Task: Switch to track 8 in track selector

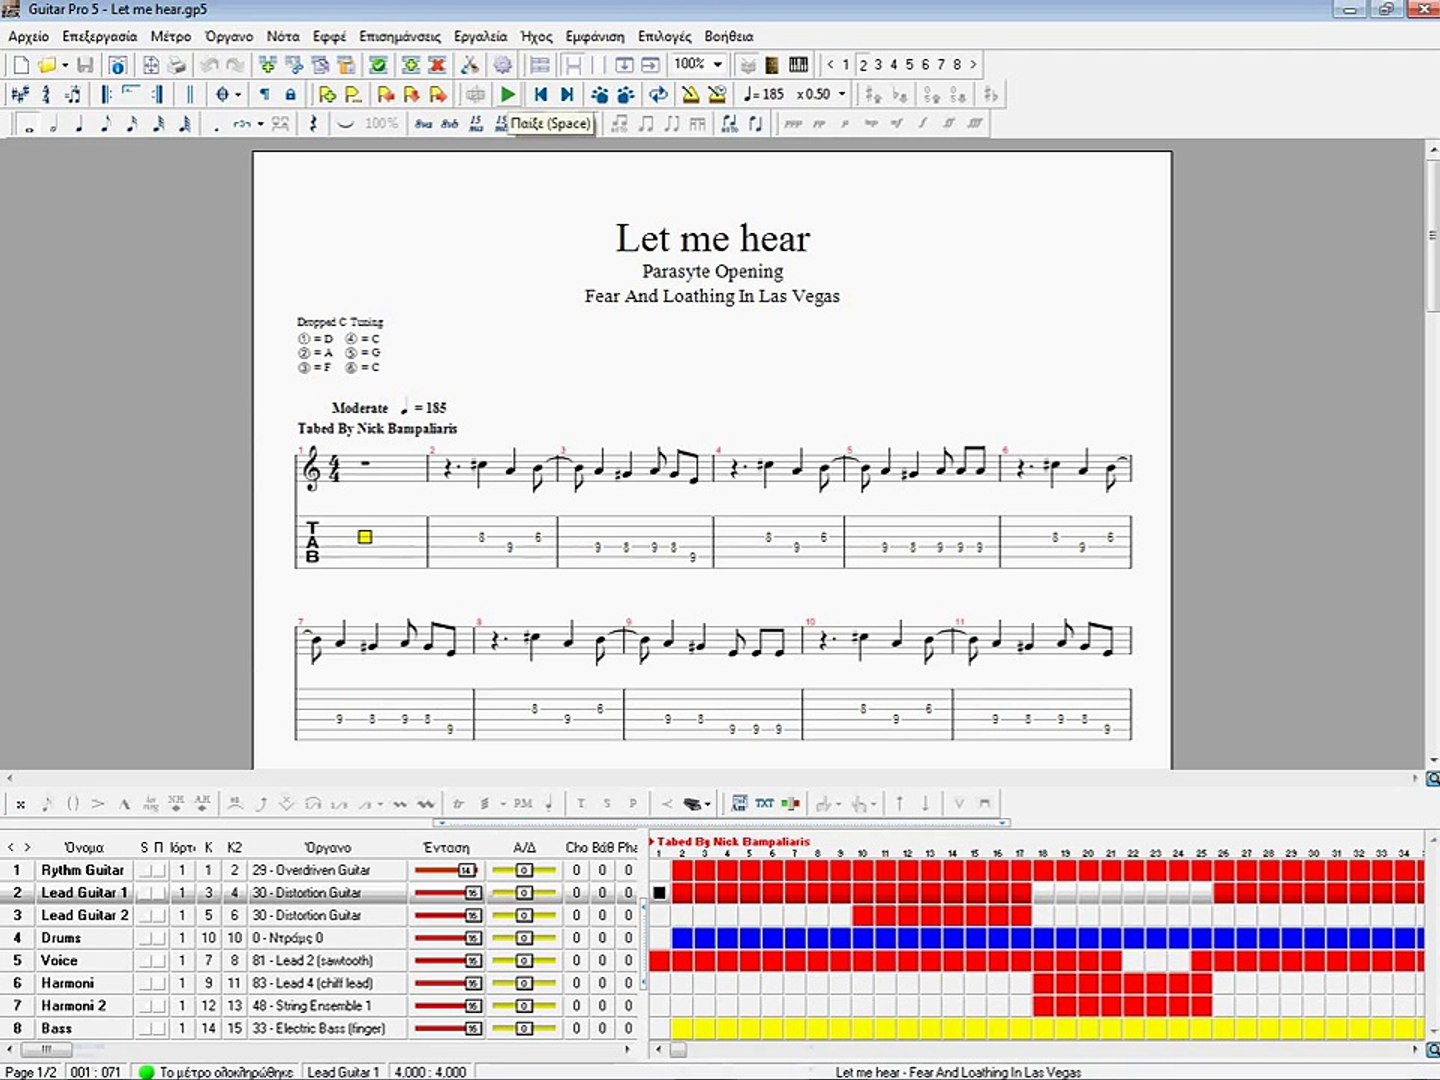Action: (x=957, y=65)
